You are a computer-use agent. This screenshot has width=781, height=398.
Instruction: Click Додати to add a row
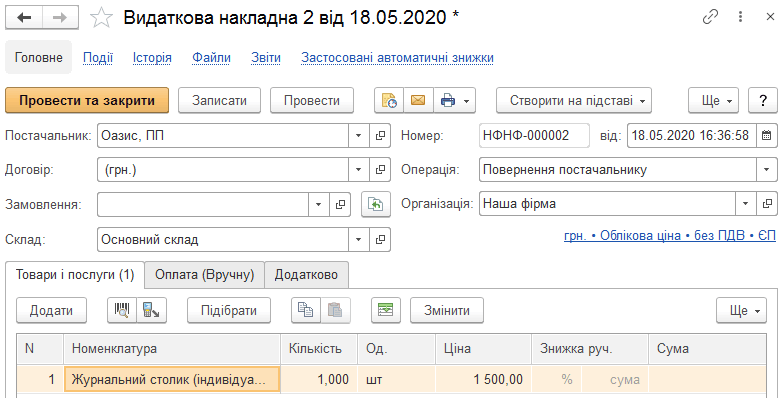pyautogui.click(x=51, y=310)
